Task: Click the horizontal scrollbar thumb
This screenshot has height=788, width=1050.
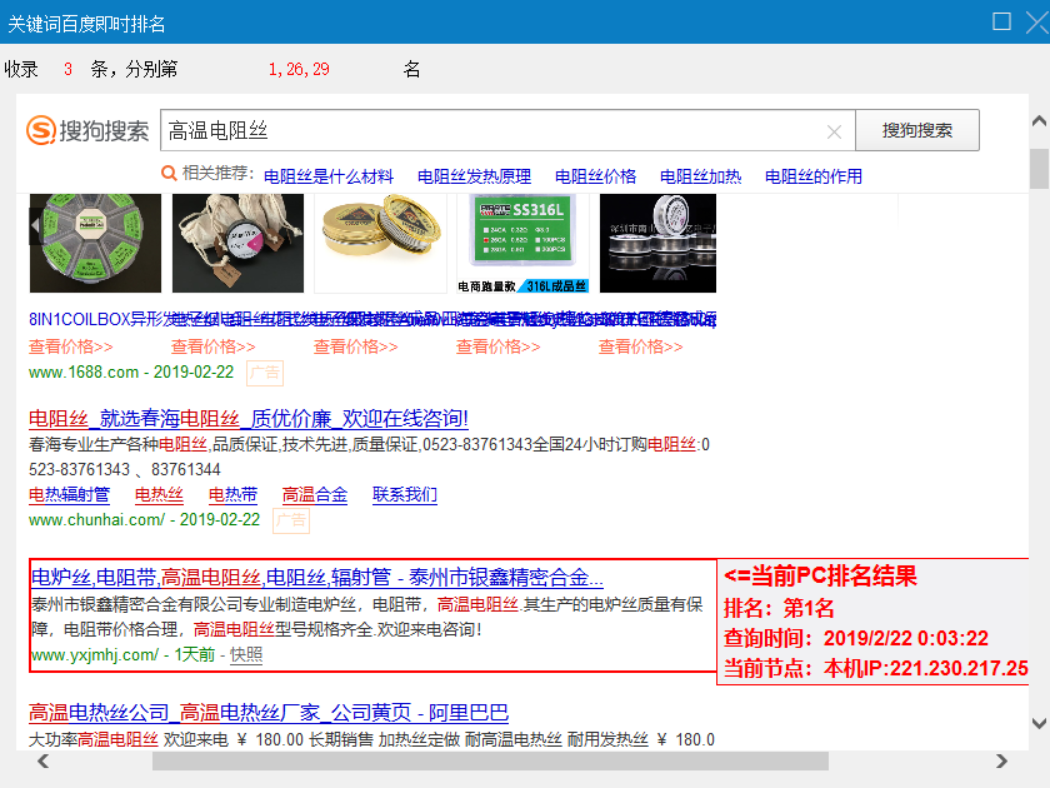Action: 490,761
